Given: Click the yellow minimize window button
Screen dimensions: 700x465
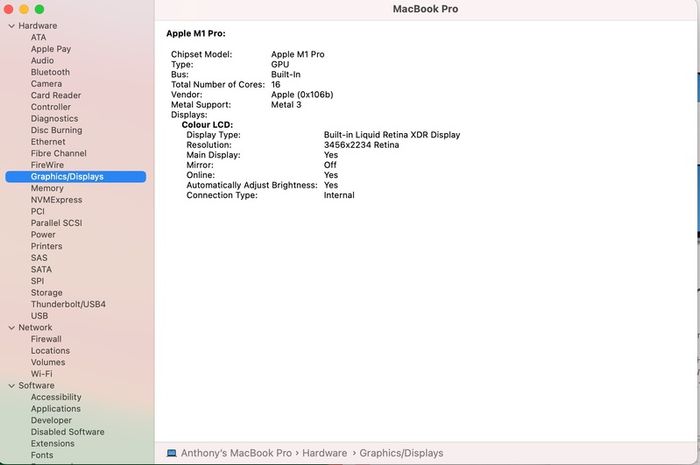Looking at the screenshot, I should (24, 9).
